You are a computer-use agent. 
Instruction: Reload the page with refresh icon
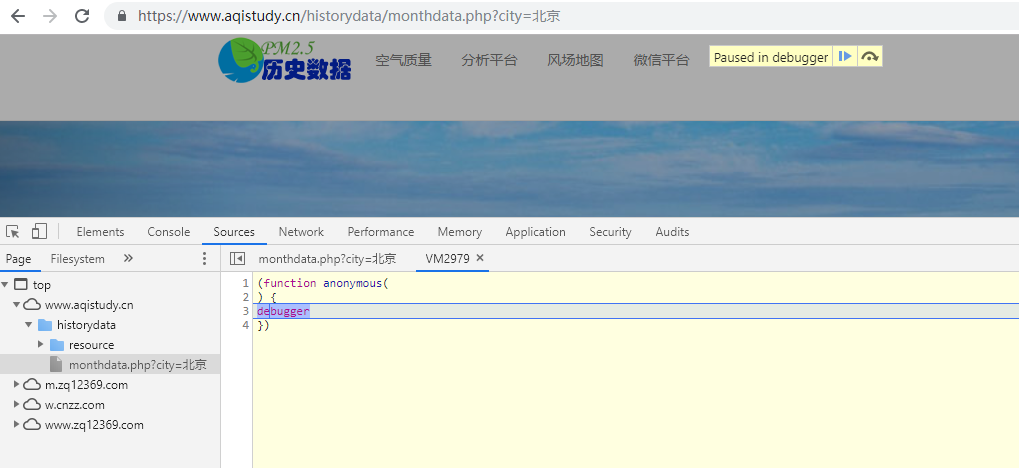pyautogui.click(x=82, y=16)
